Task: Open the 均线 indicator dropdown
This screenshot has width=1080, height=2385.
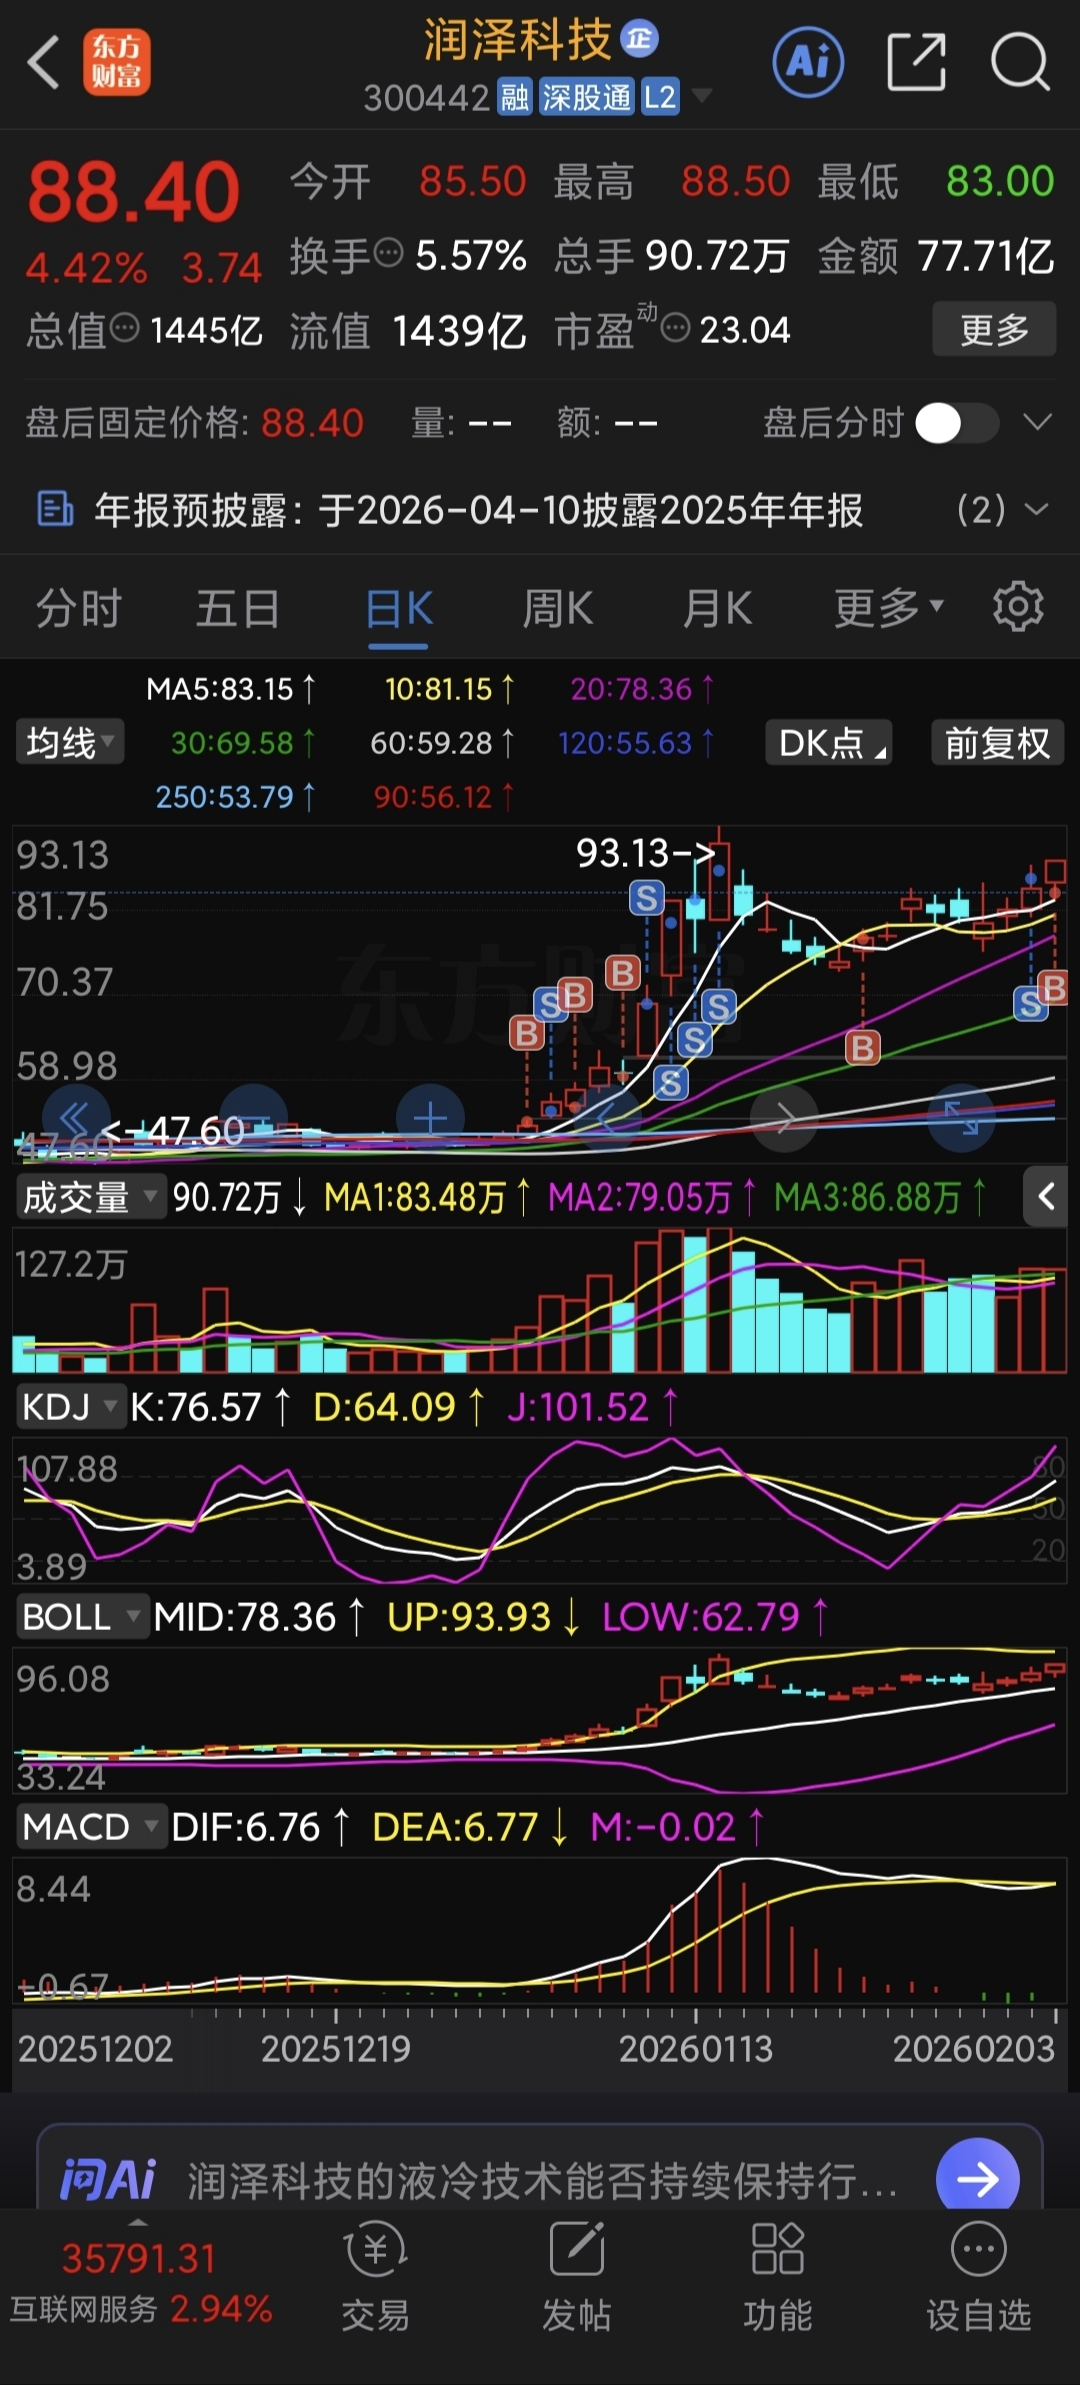Action: (x=70, y=742)
